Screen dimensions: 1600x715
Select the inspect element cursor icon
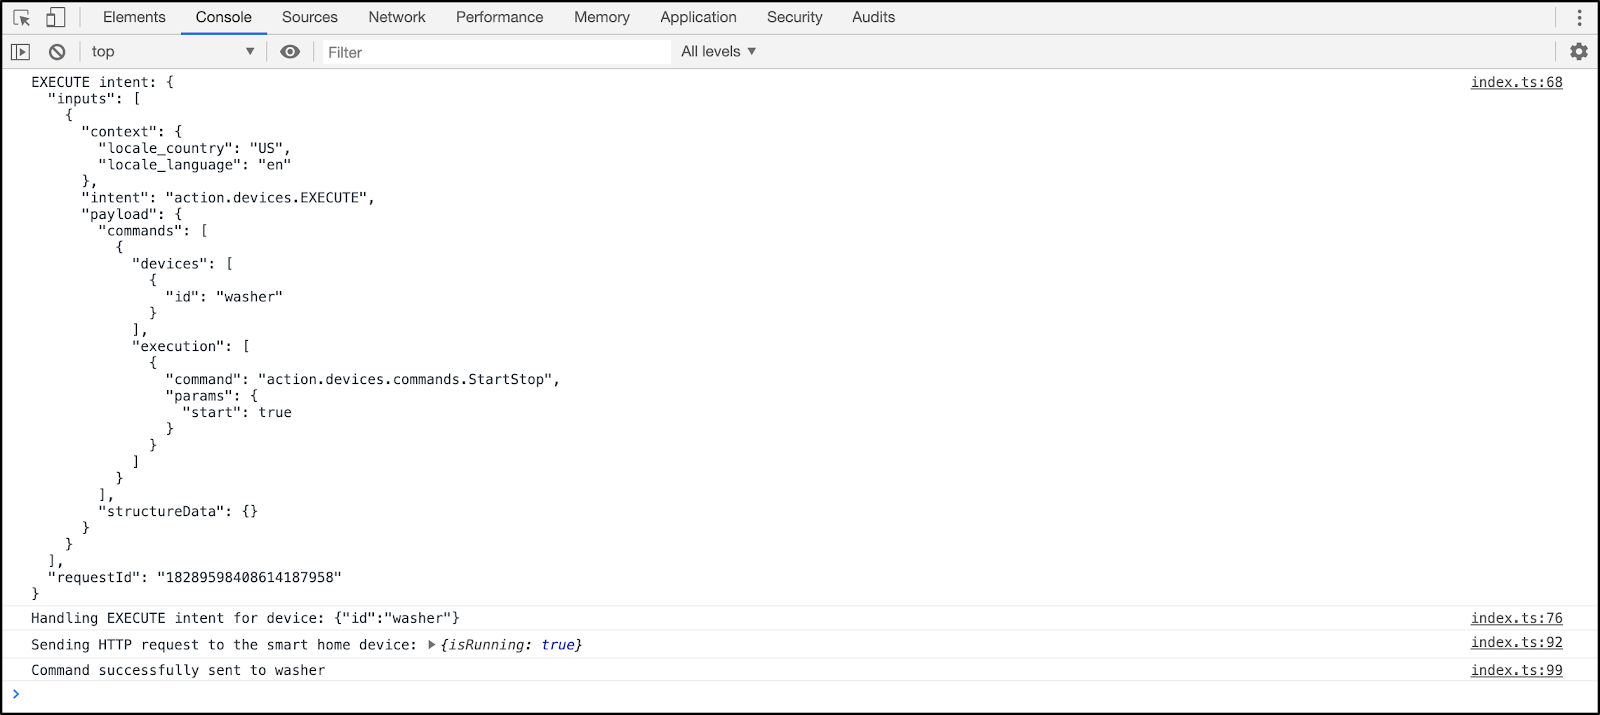click(22, 18)
